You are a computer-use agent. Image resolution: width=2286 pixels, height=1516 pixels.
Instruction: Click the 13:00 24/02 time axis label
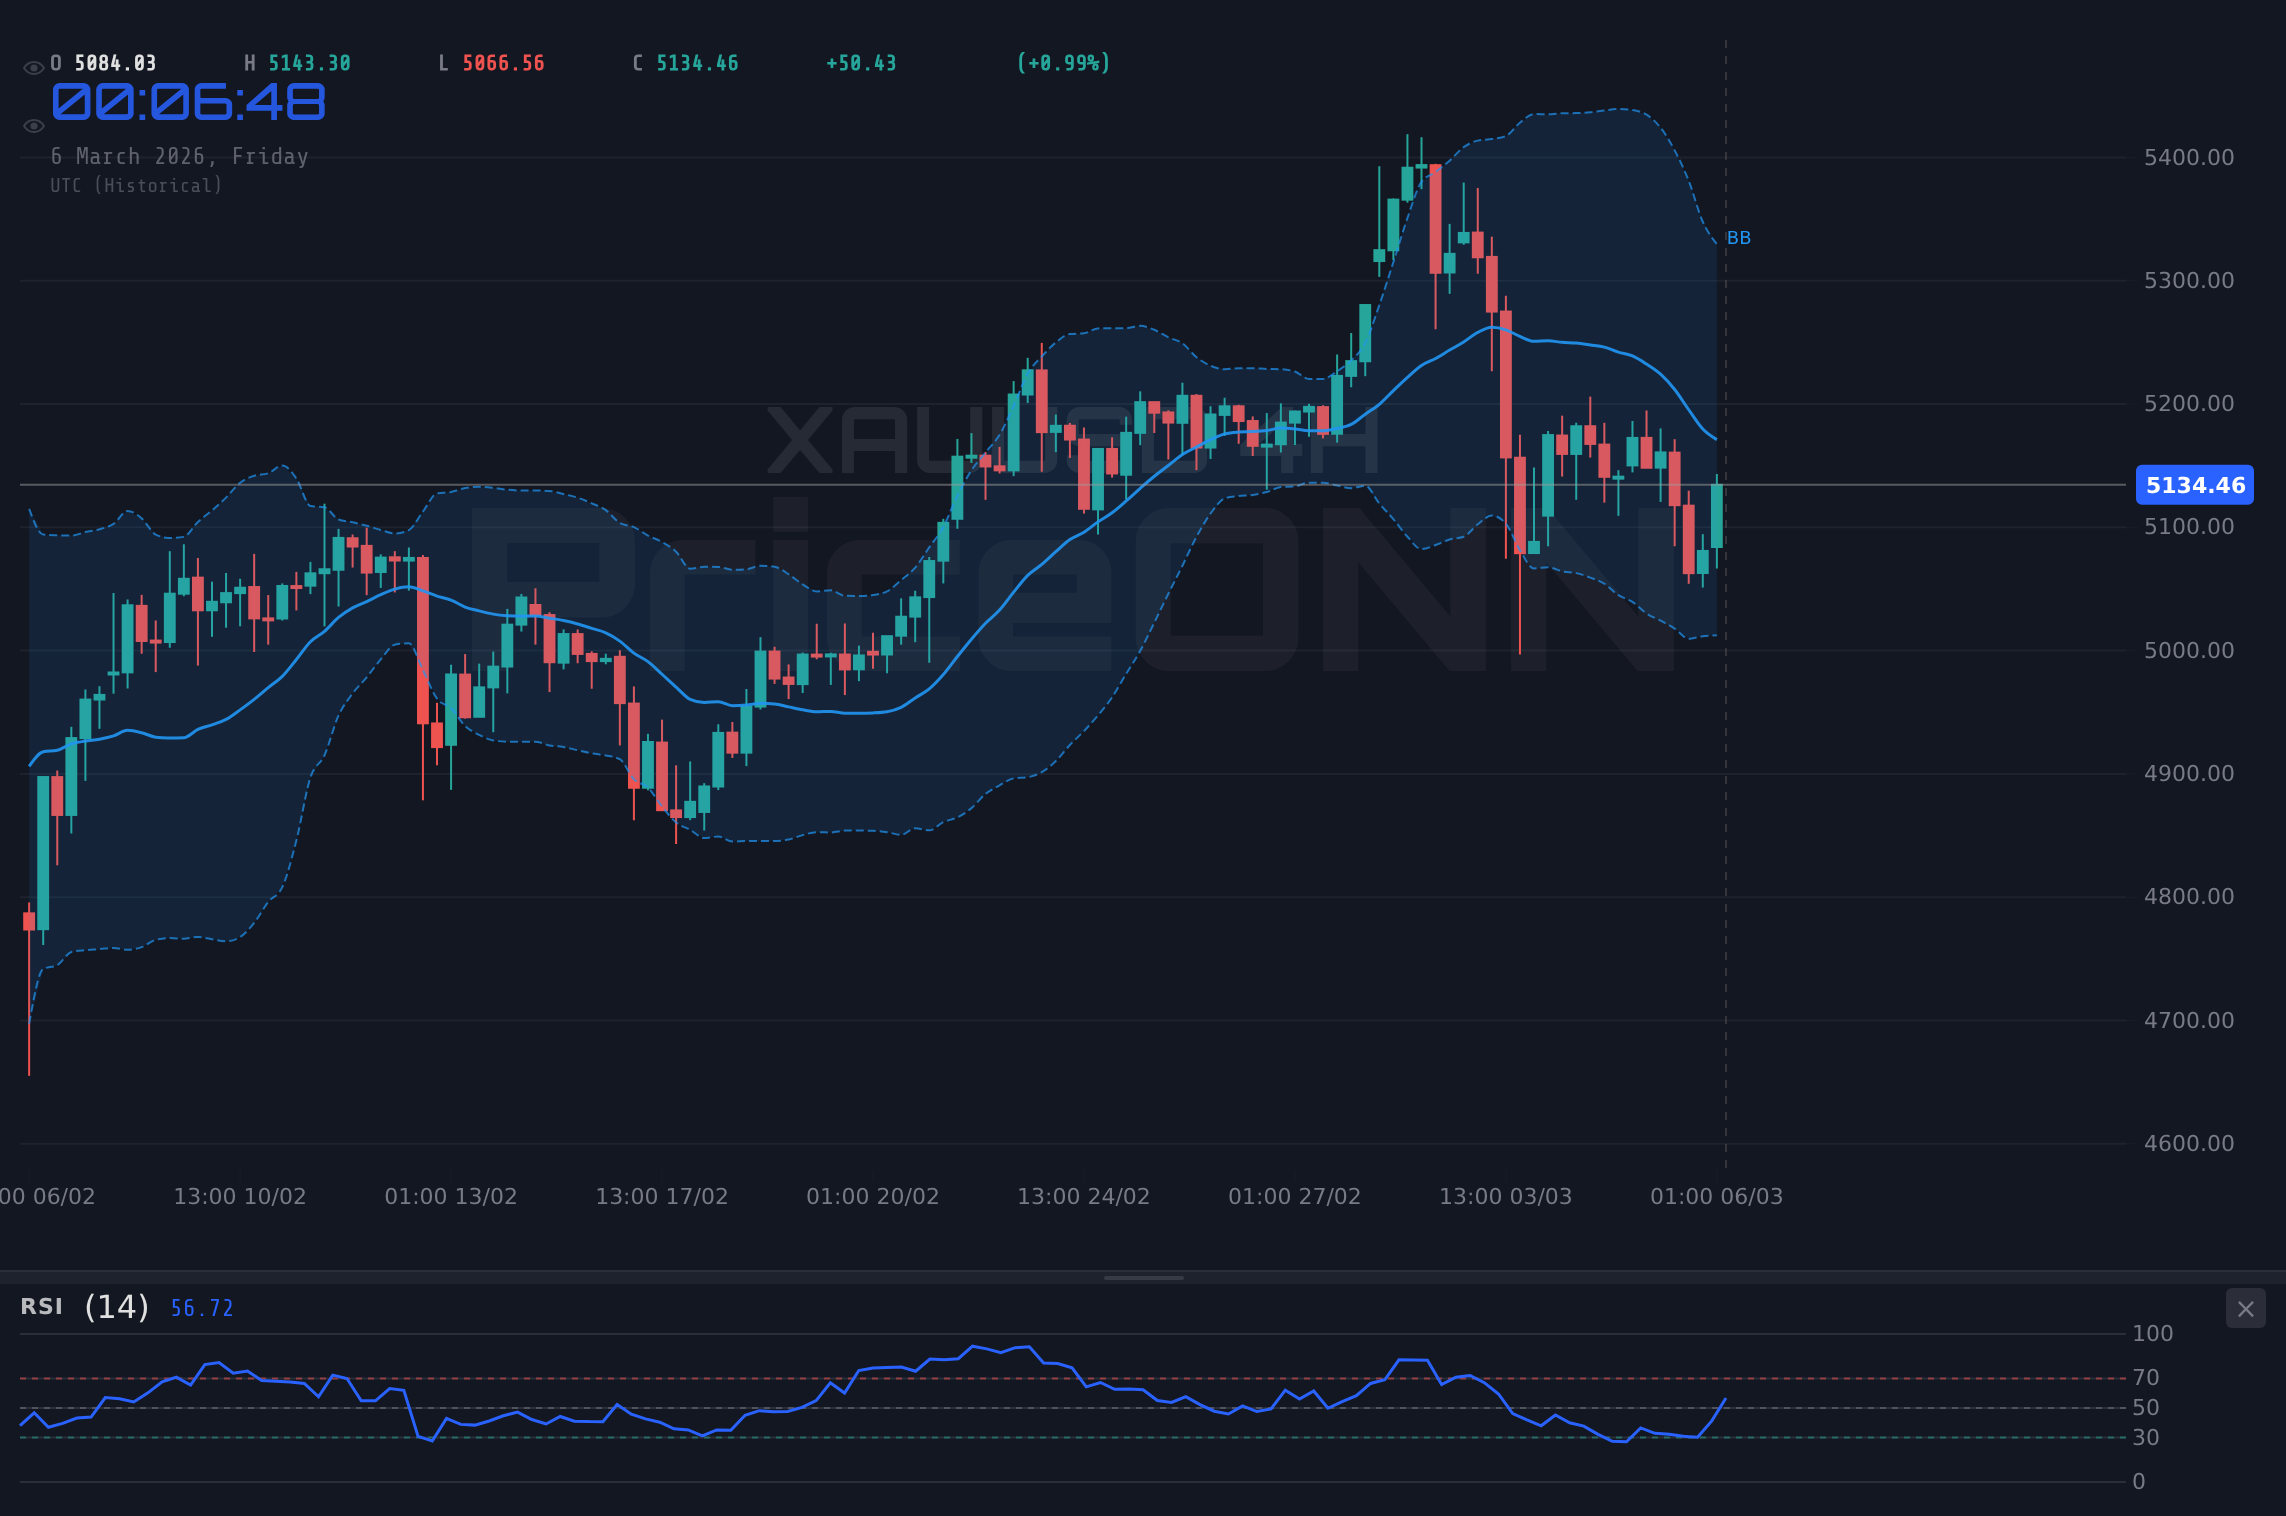tap(1084, 1196)
